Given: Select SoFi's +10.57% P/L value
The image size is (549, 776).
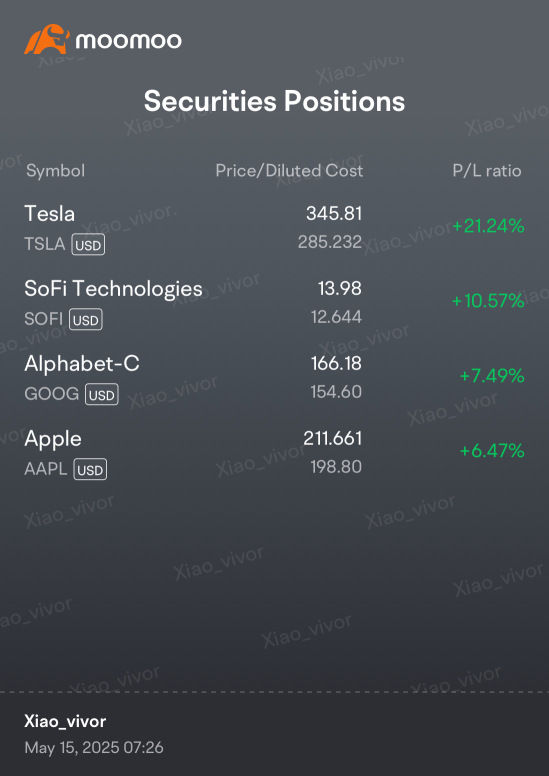Looking at the screenshot, I should pyautogui.click(x=488, y=301).
